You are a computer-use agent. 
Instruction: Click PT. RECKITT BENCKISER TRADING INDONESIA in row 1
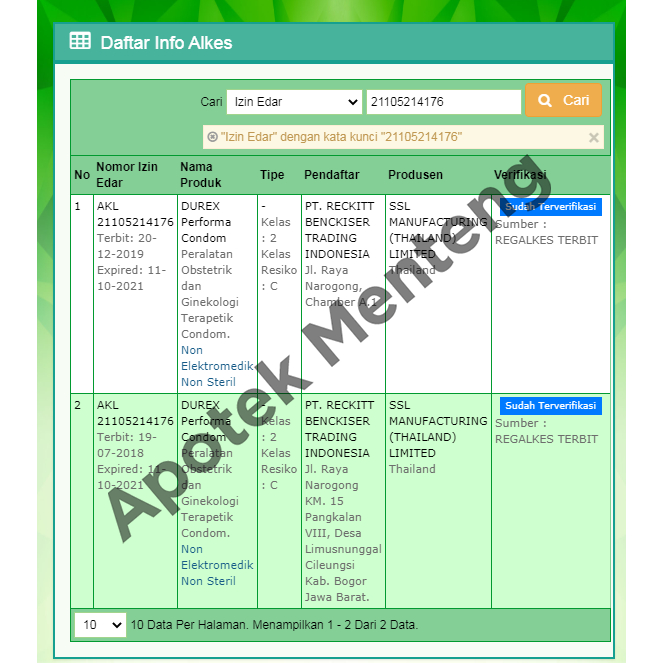click(x=340, y=230)
